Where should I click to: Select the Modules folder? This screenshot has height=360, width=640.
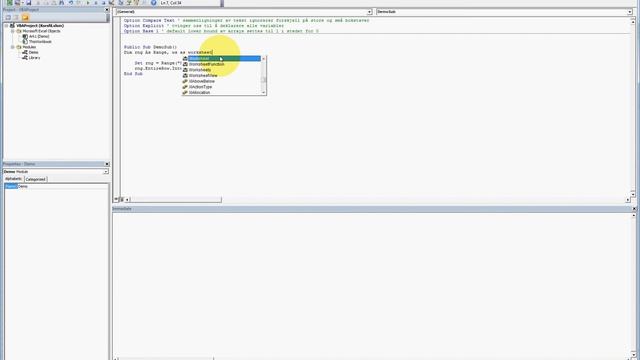click(x=29, y=47)
